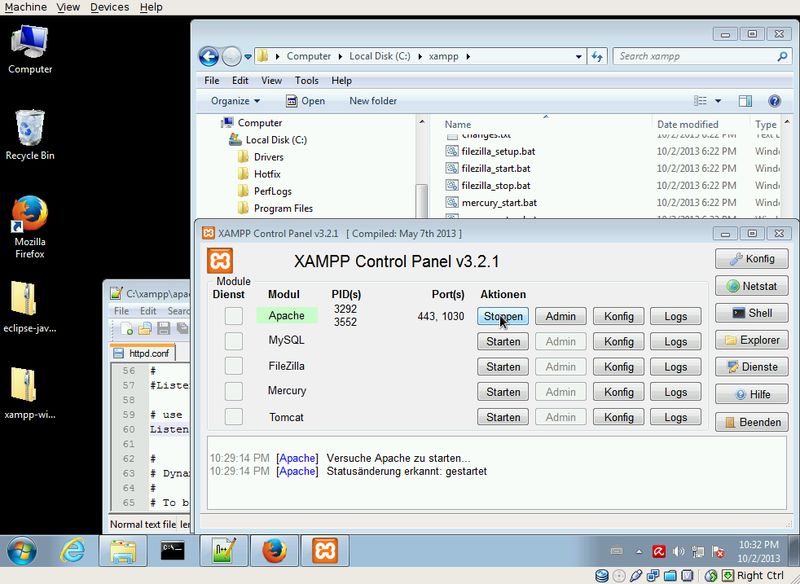Click the Notepad++ taskbar icon
800x584 pixels.
click(x=222, y=551)
